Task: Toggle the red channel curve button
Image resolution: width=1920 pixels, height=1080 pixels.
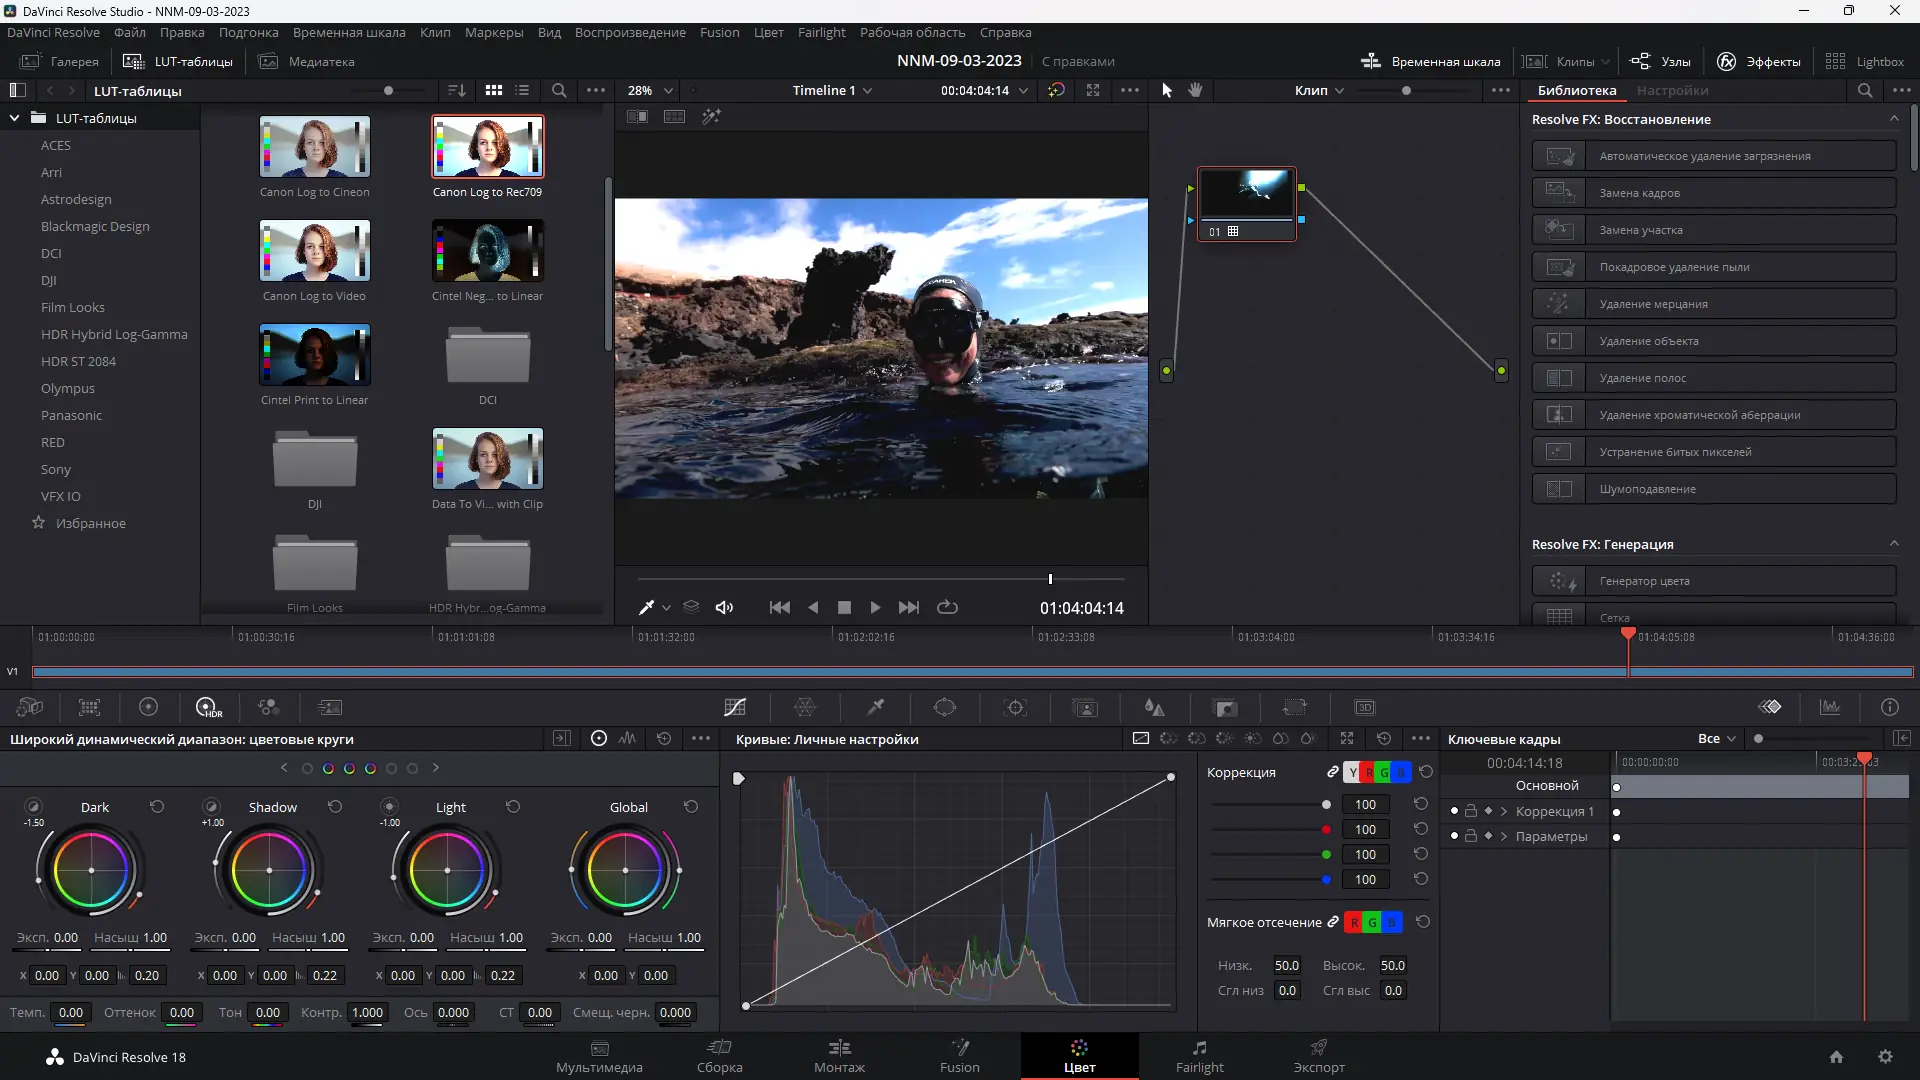Action: tap(1369, 773)
